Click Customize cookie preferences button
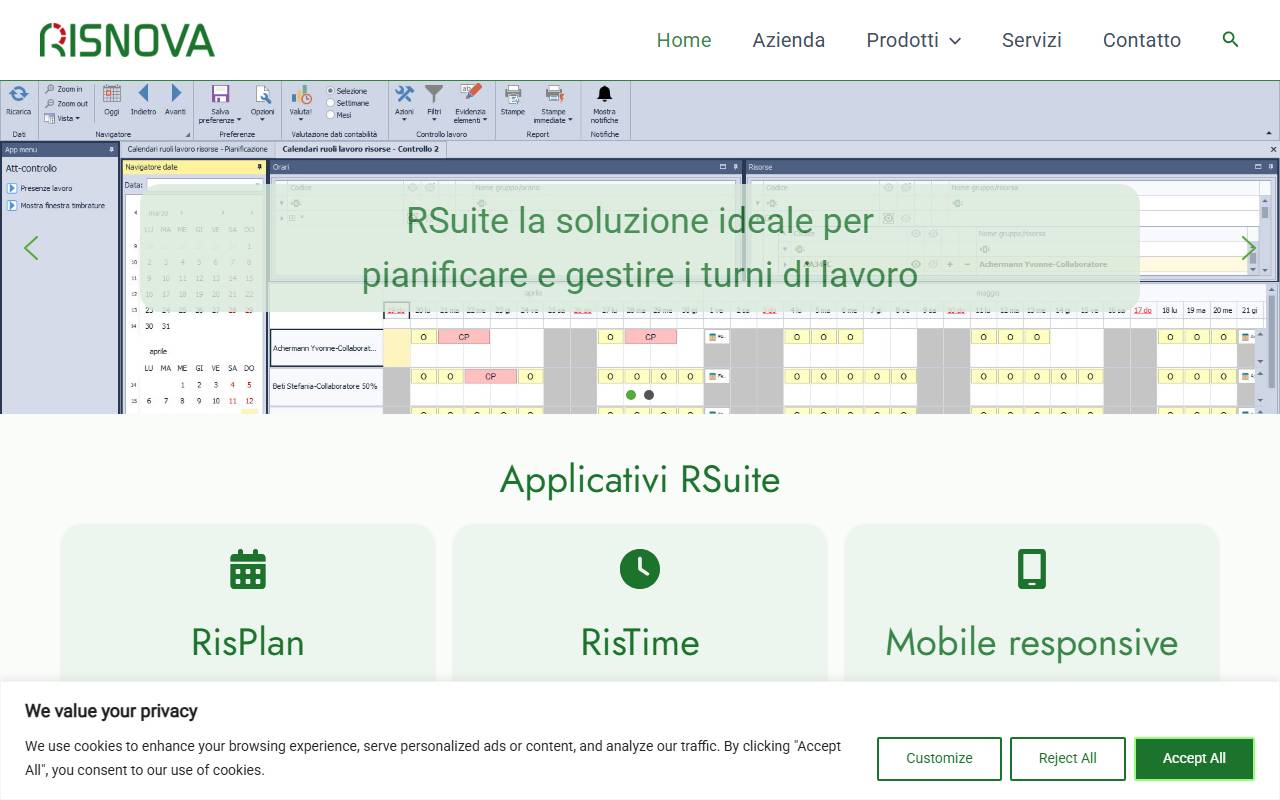 939,759
